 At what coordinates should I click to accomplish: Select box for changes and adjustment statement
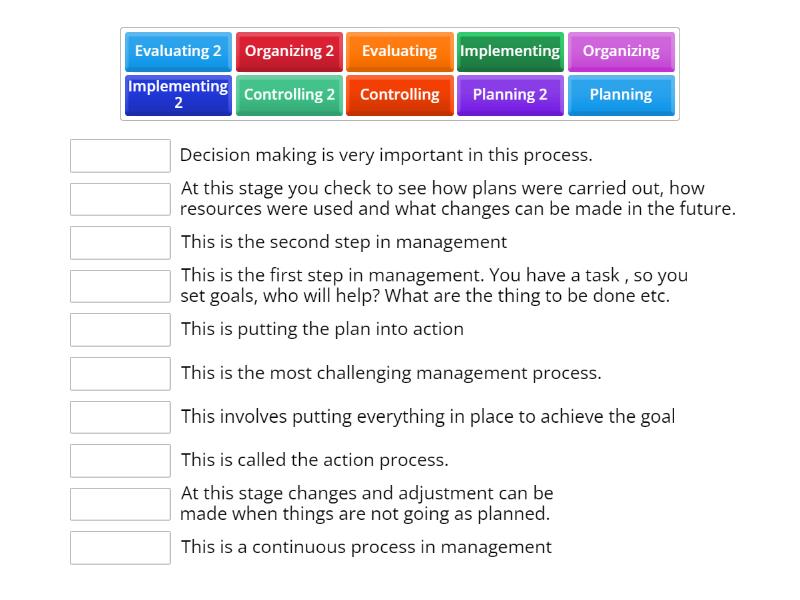(120, 504)
